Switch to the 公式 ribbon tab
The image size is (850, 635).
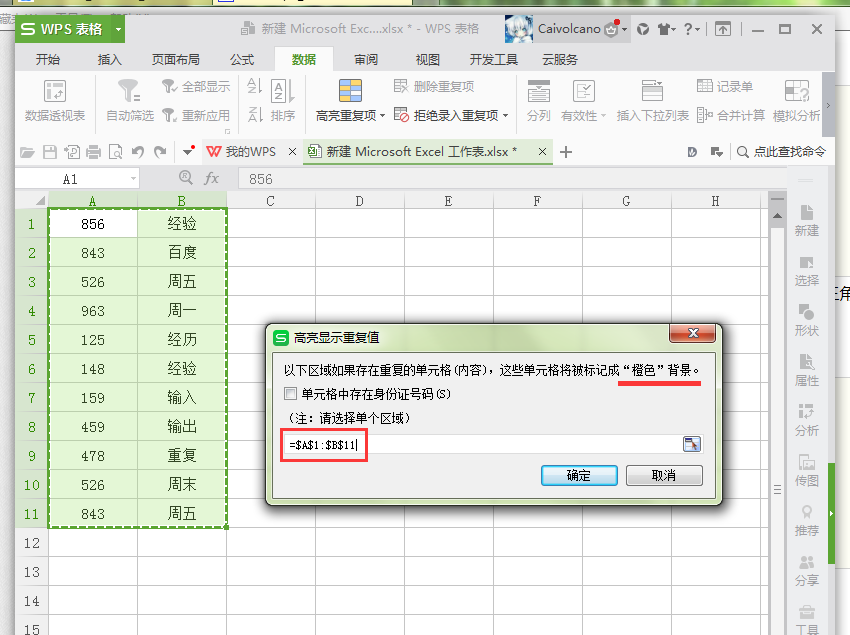242,60
